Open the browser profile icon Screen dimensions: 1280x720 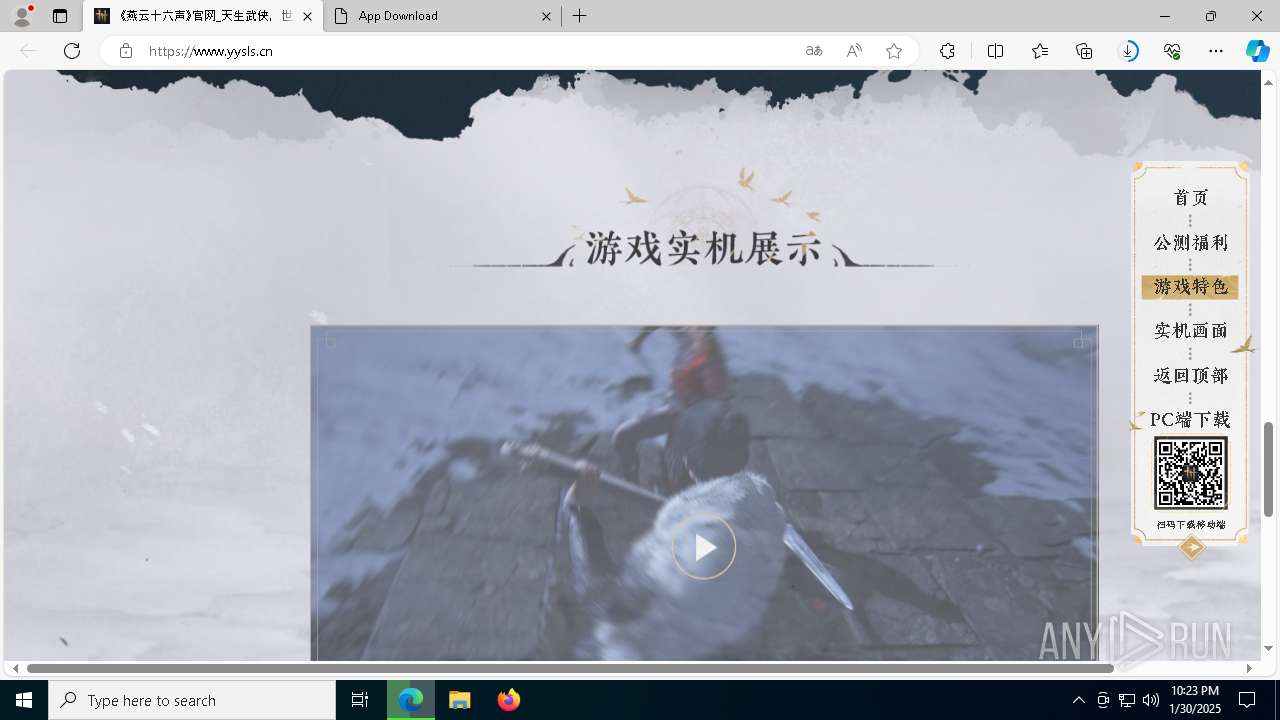(21, 16)
